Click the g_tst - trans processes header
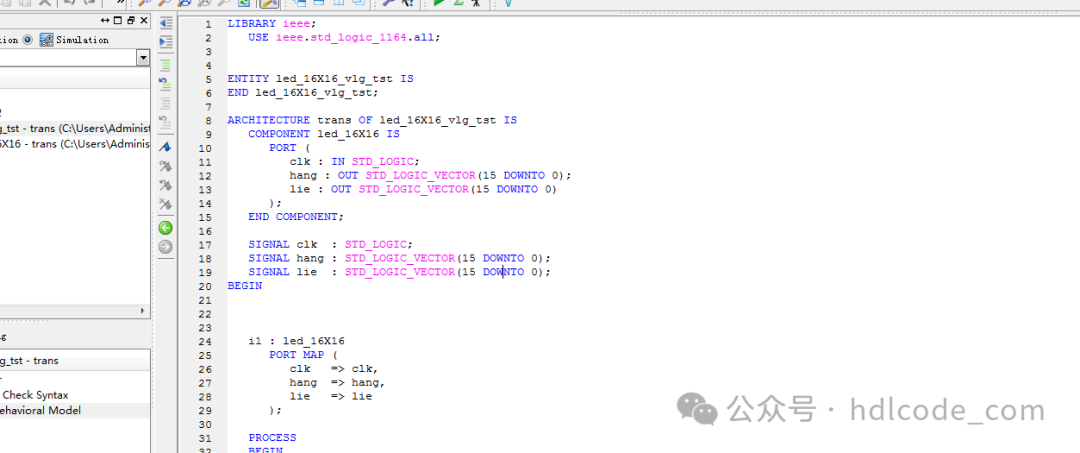 click(x=74, y=361)
